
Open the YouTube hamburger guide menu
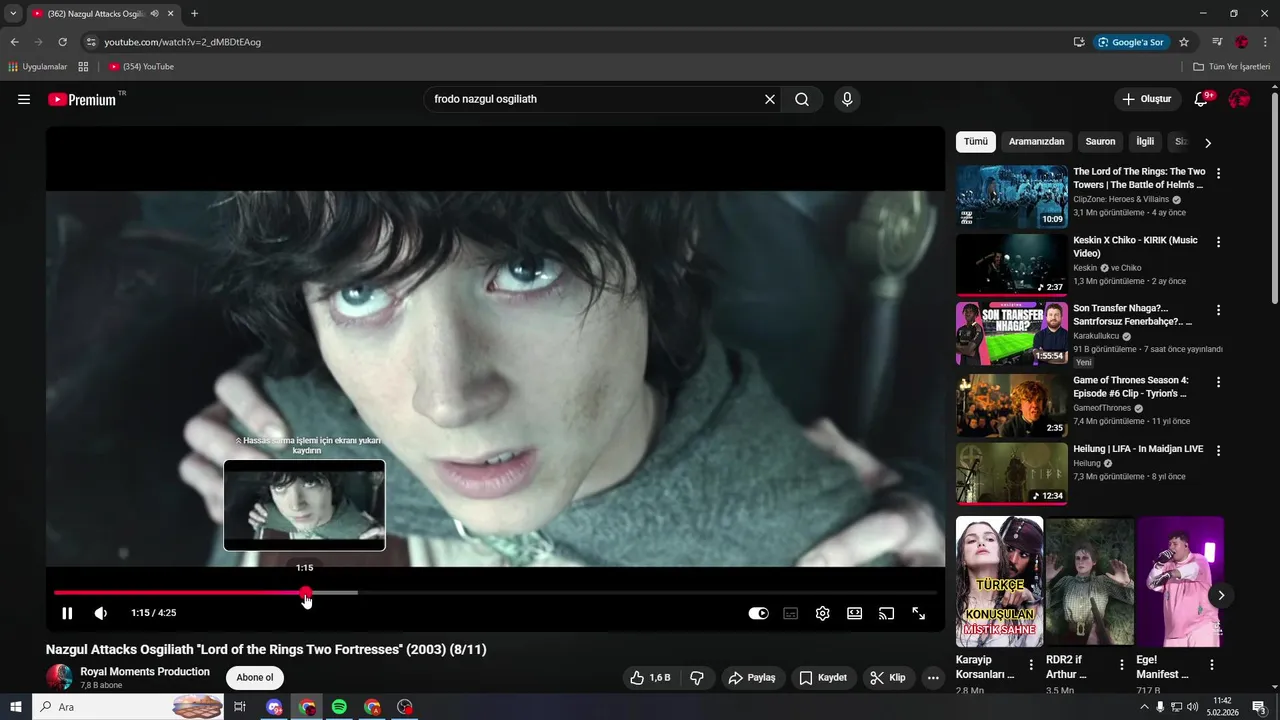24,99
